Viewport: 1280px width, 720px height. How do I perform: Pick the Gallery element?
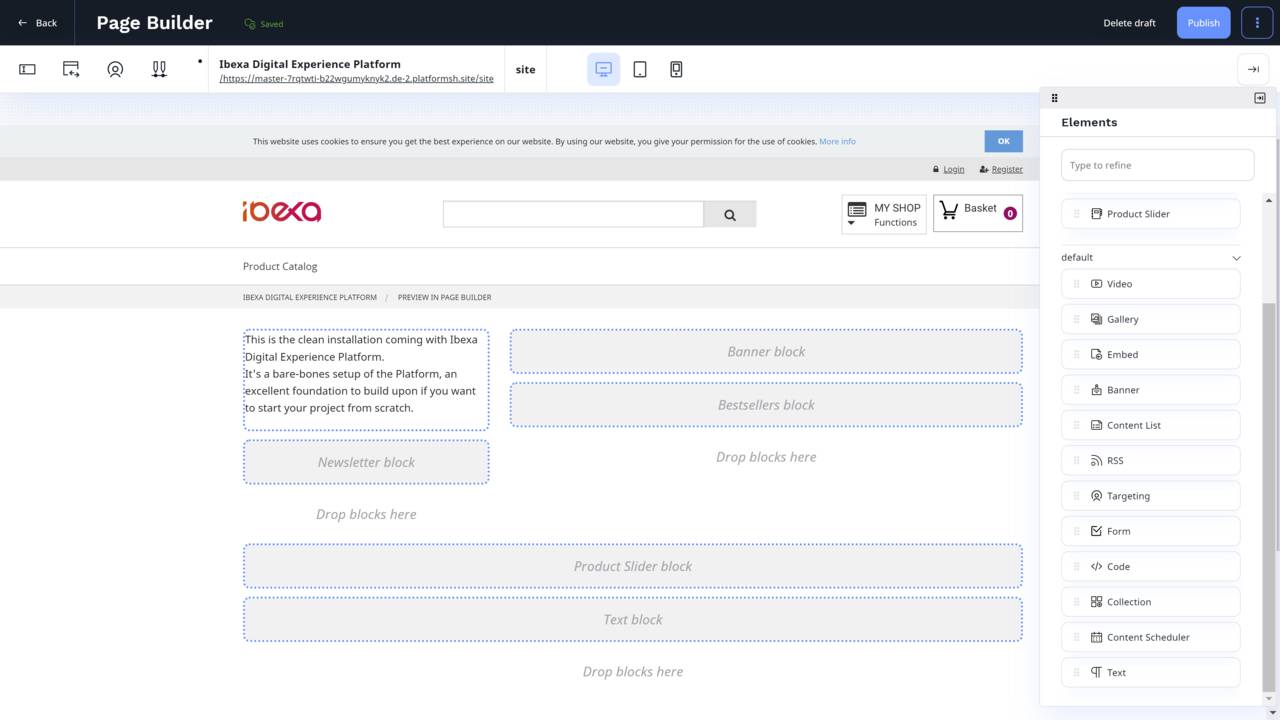tap(1151, 319)
